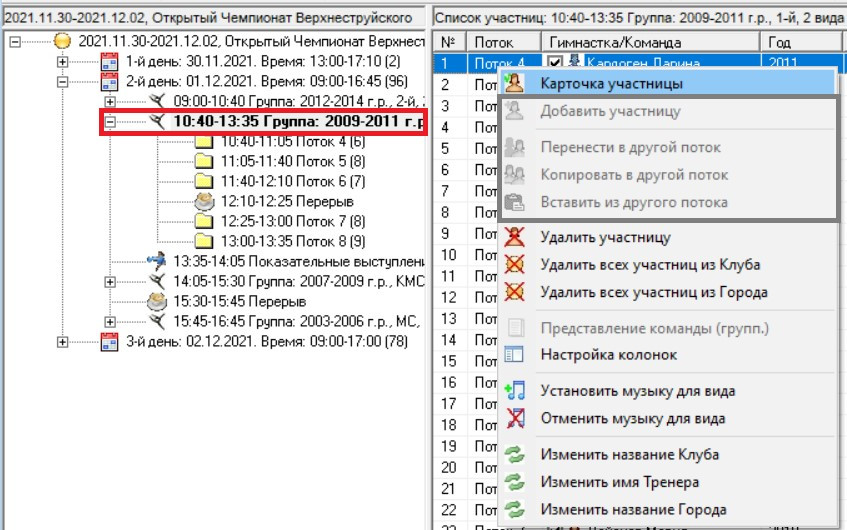Sort by the Гимнастка/Команда column header
The width and height of the screenshot is (847, 530).
click(x=615, y=42)
